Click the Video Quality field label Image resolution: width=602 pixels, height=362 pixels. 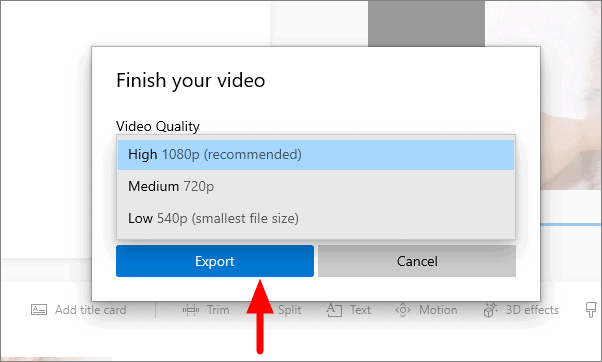pyautogui.click(x=158, y=126)
